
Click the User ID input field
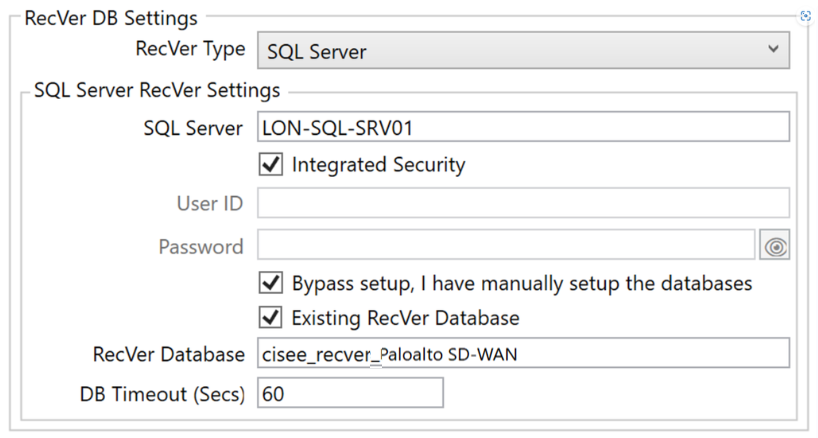(523, 203)
